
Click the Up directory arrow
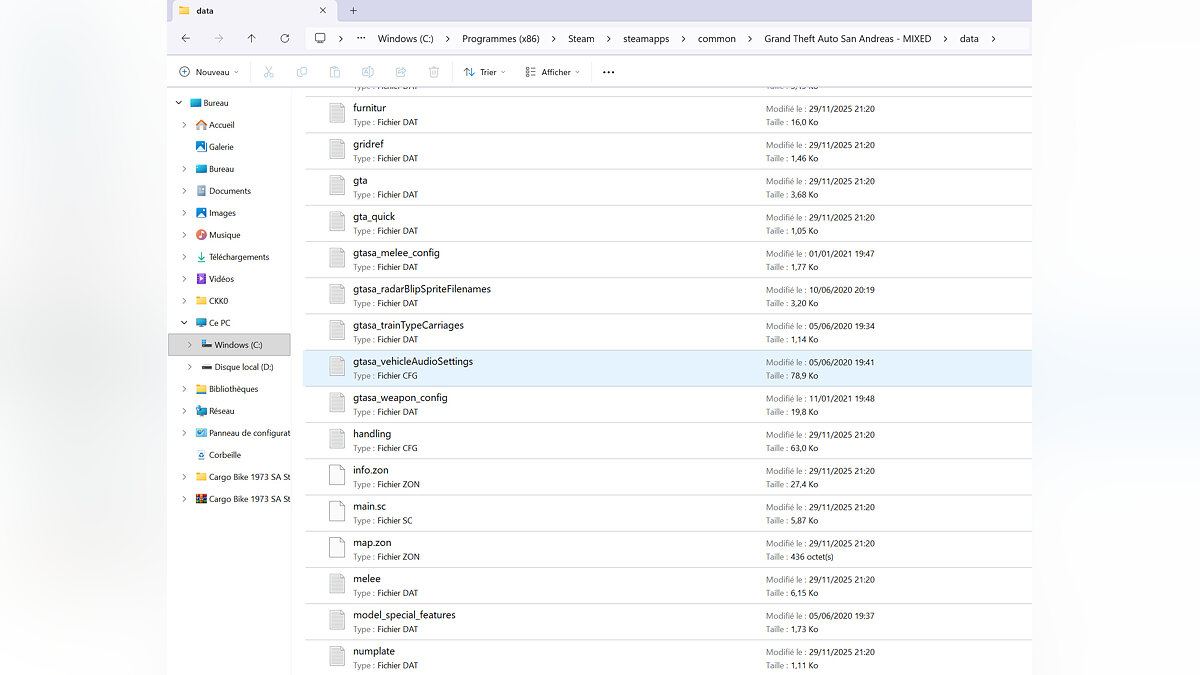pyautogui.click(x=251, y=39)
